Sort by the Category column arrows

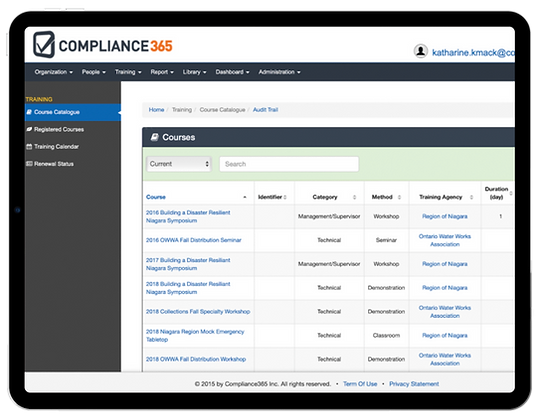click(x=354, y=197)
